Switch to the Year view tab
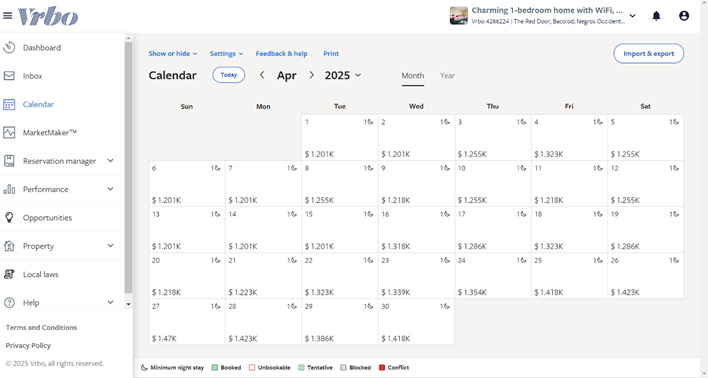Image resolution: width=708 pixels, height=378 pixels. (447, 76)
